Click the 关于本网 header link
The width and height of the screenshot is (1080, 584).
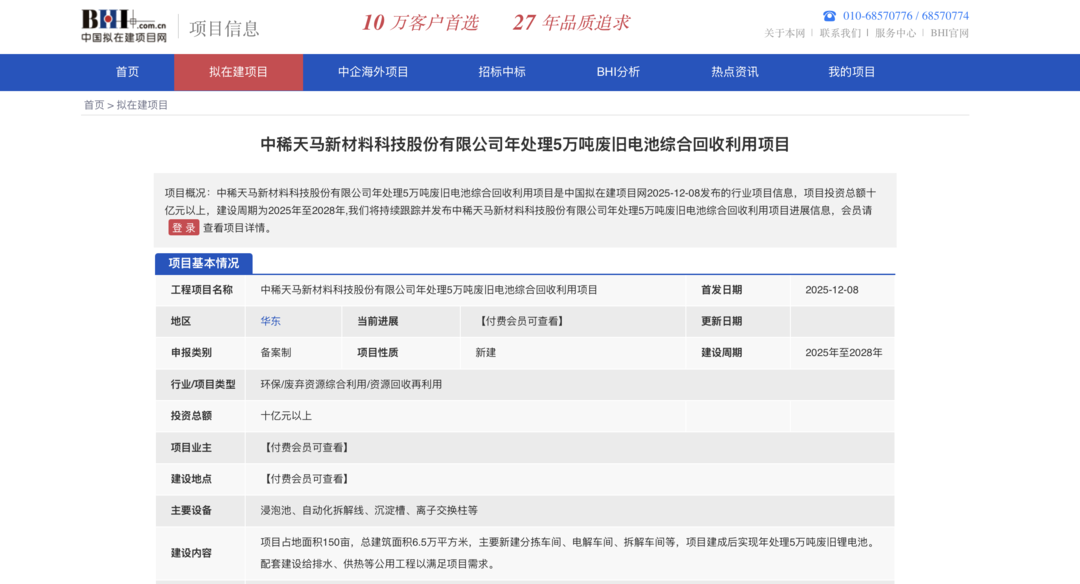click(x=785, y=33)
